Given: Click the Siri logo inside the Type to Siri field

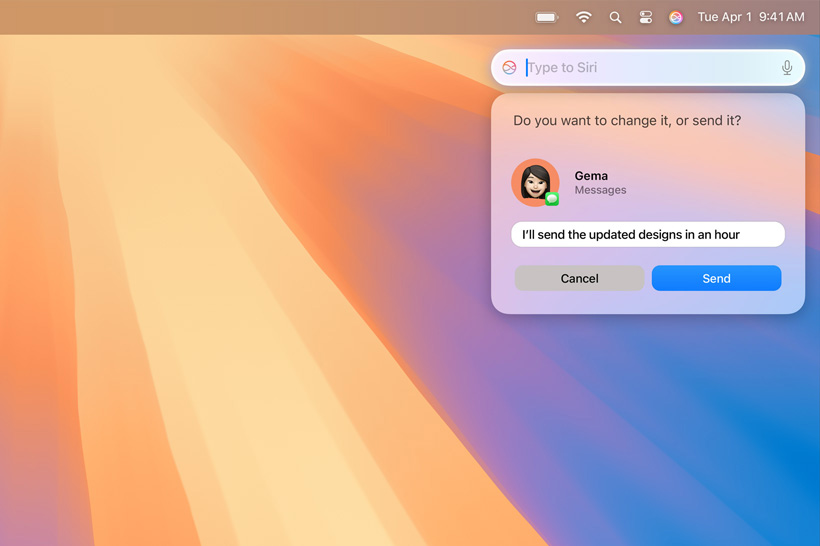Looking at the screenshot, I should tap(509, 68).
